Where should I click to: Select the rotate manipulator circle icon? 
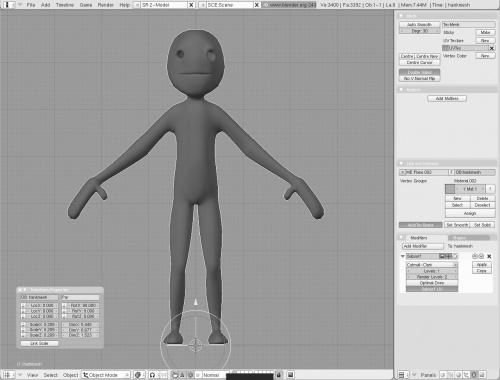(x=190, y=375)
